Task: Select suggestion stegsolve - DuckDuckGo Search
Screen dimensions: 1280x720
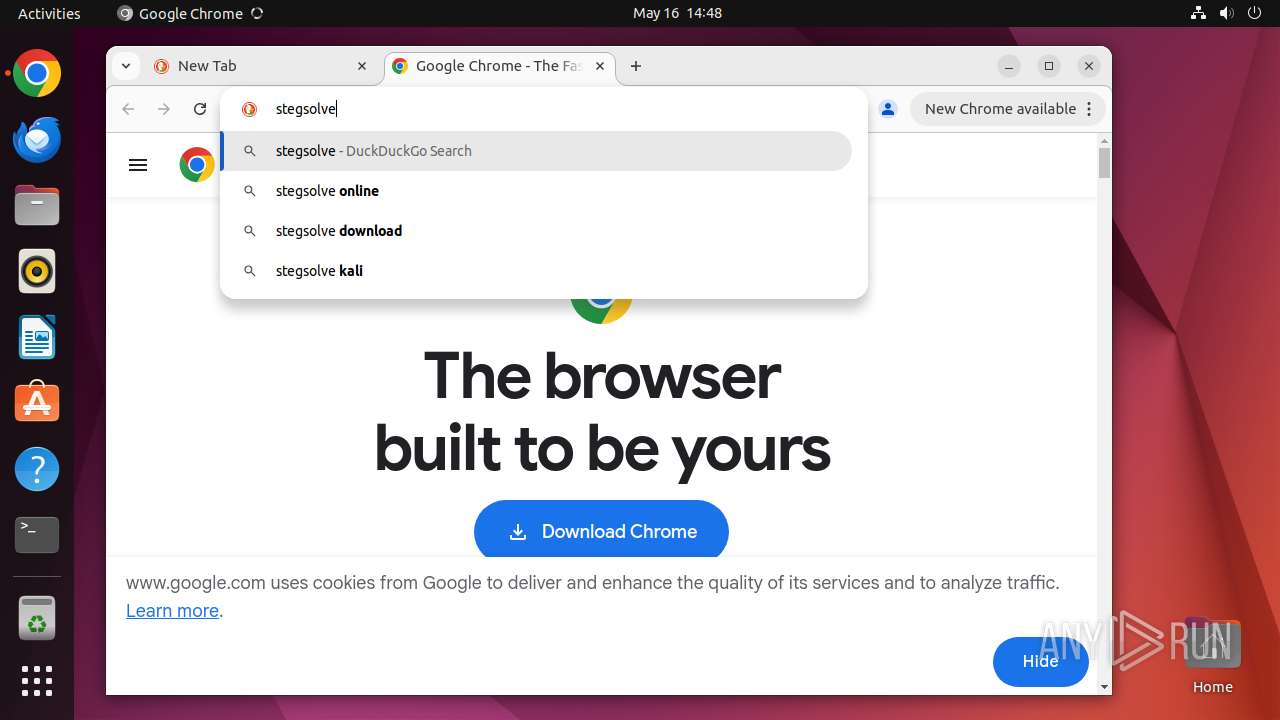Action: (536, 151)
